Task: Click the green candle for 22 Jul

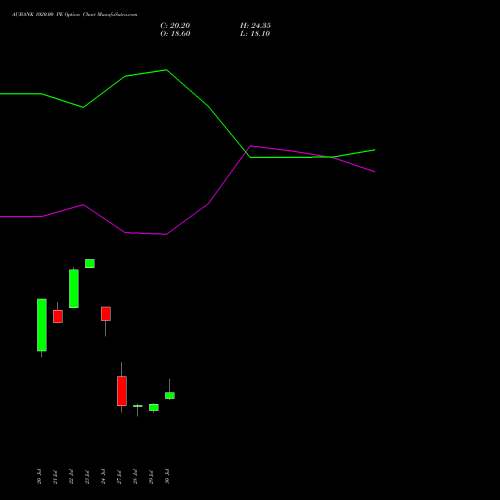Action: (x=74, y=289)
